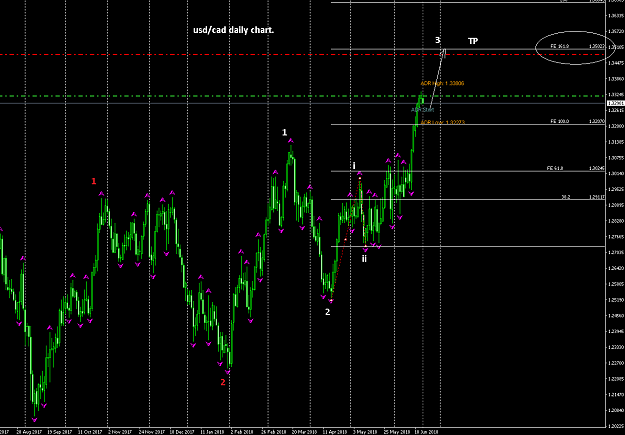Image resolution: width=625 pixels, height=435 pixels.
Task: Click the 19 Sep 2017 date label
Action: (58, 431)
